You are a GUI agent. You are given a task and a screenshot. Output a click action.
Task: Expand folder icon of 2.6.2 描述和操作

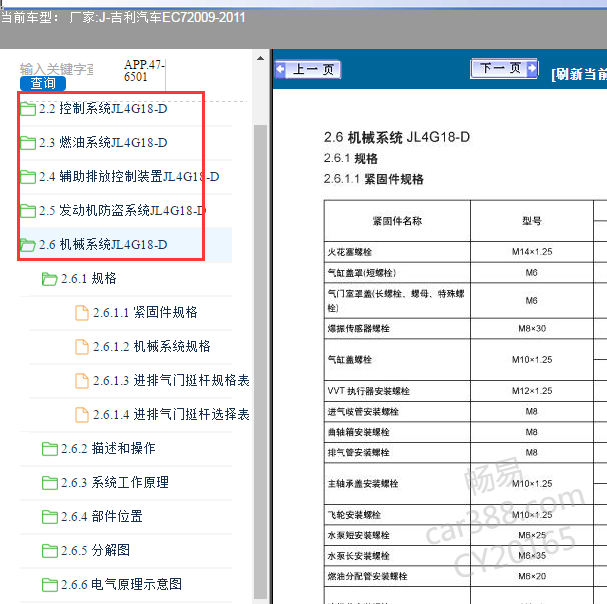click(x=50, y=449)
